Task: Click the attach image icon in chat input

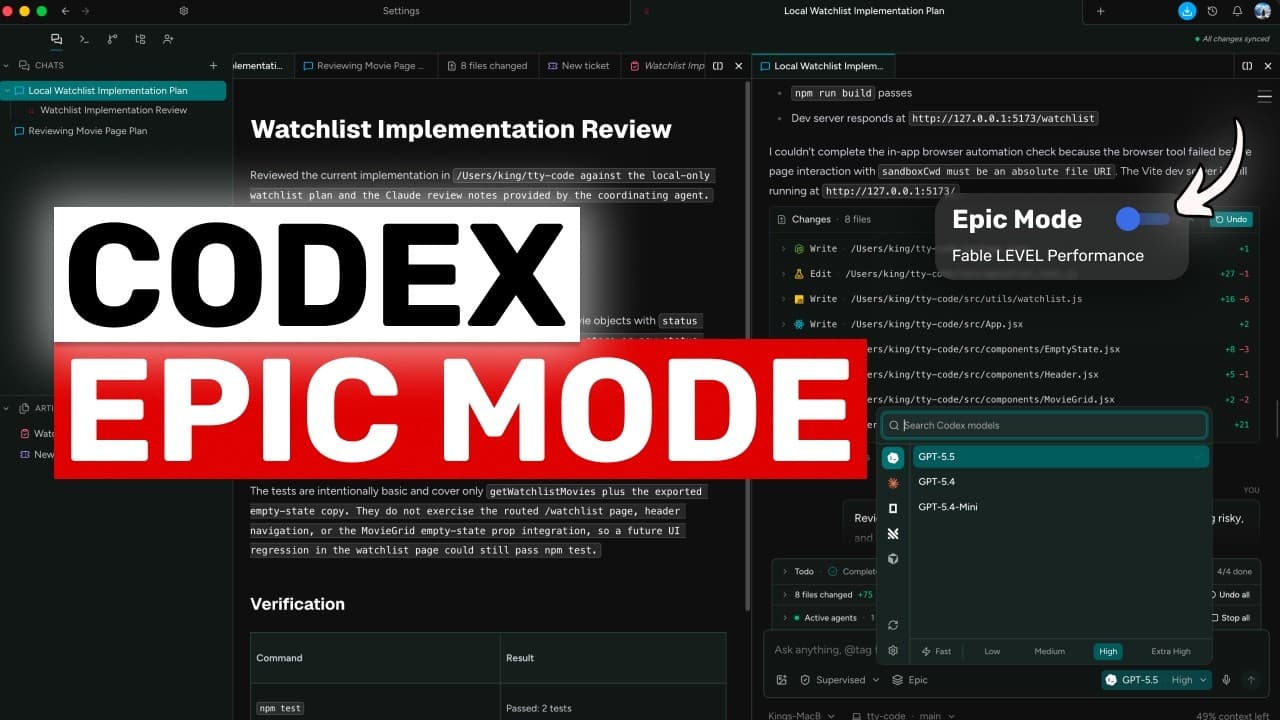Action: point(782,680)
